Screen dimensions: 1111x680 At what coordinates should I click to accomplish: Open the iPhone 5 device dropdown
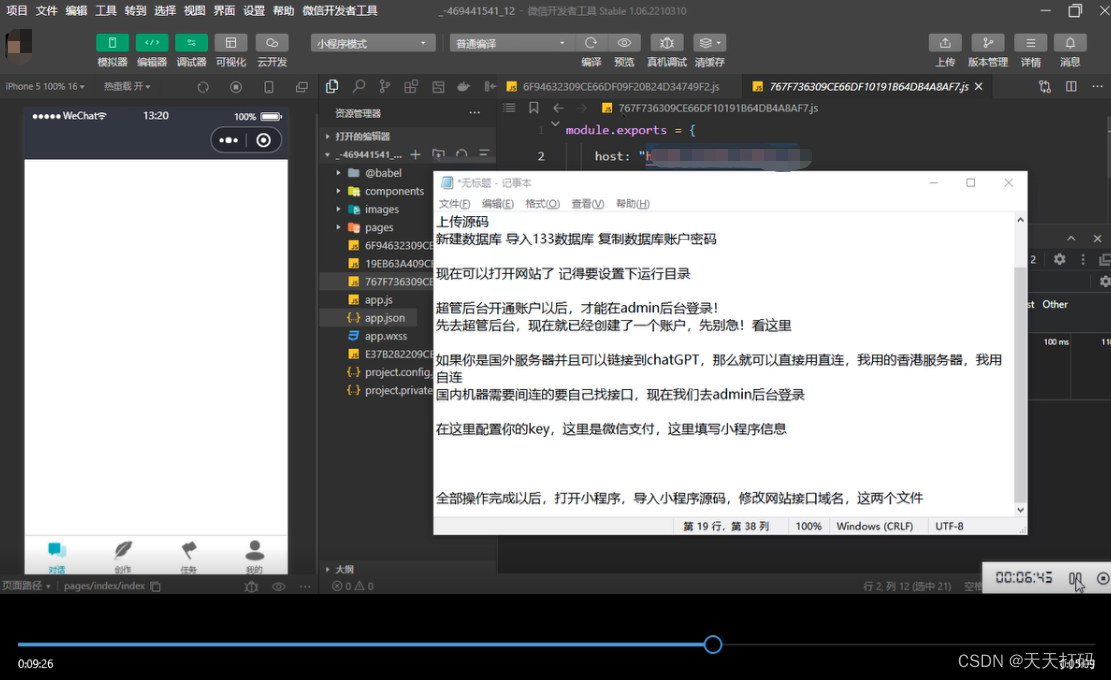(x=45, y=86)
